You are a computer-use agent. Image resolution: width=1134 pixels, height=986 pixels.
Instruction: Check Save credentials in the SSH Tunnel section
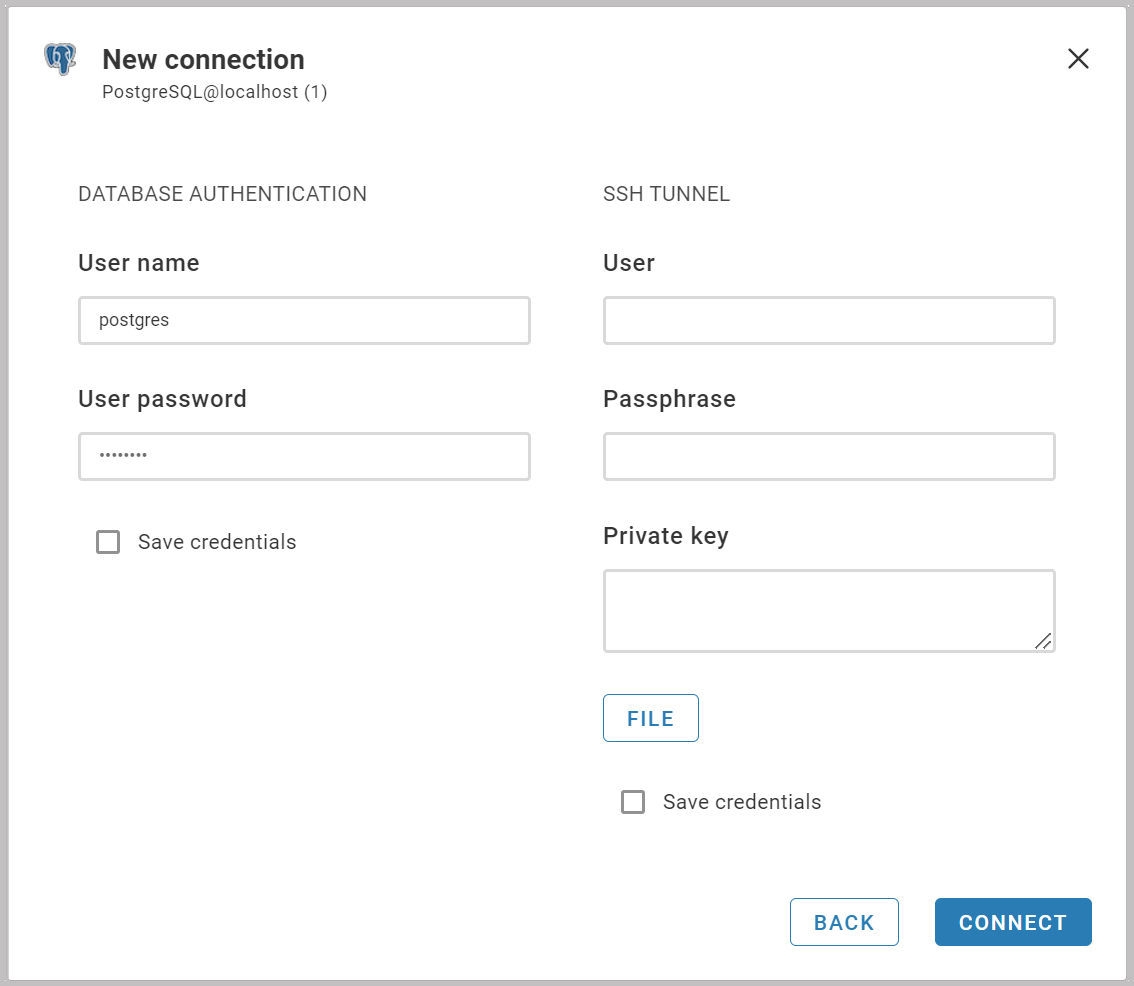coord(632,802)
